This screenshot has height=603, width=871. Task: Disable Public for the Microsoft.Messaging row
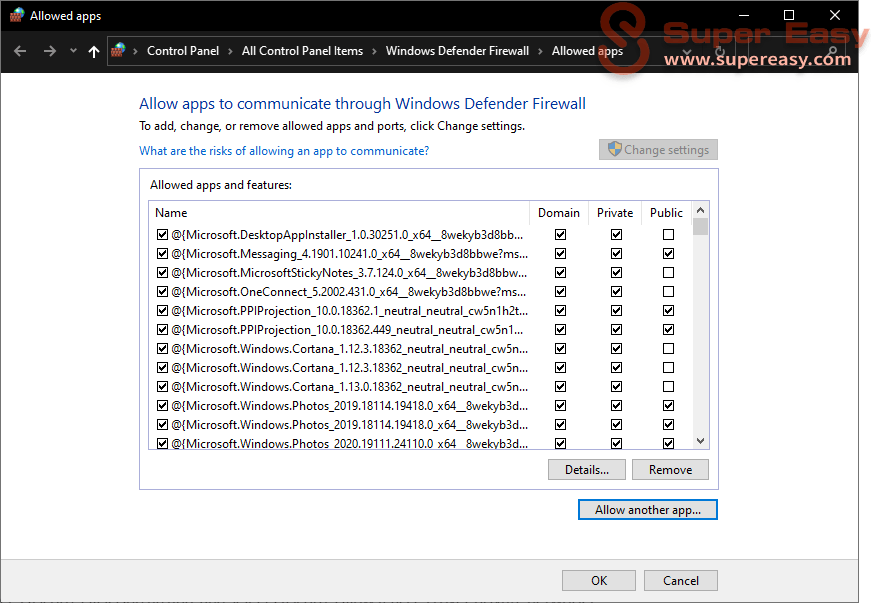click(668, 254)
